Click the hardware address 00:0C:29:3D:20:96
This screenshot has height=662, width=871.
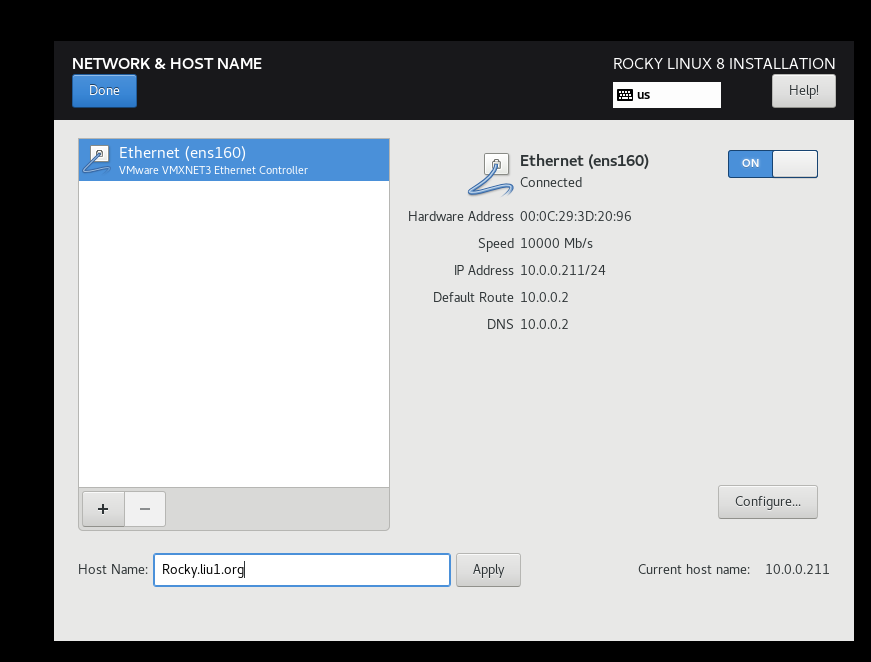(575, 216)
